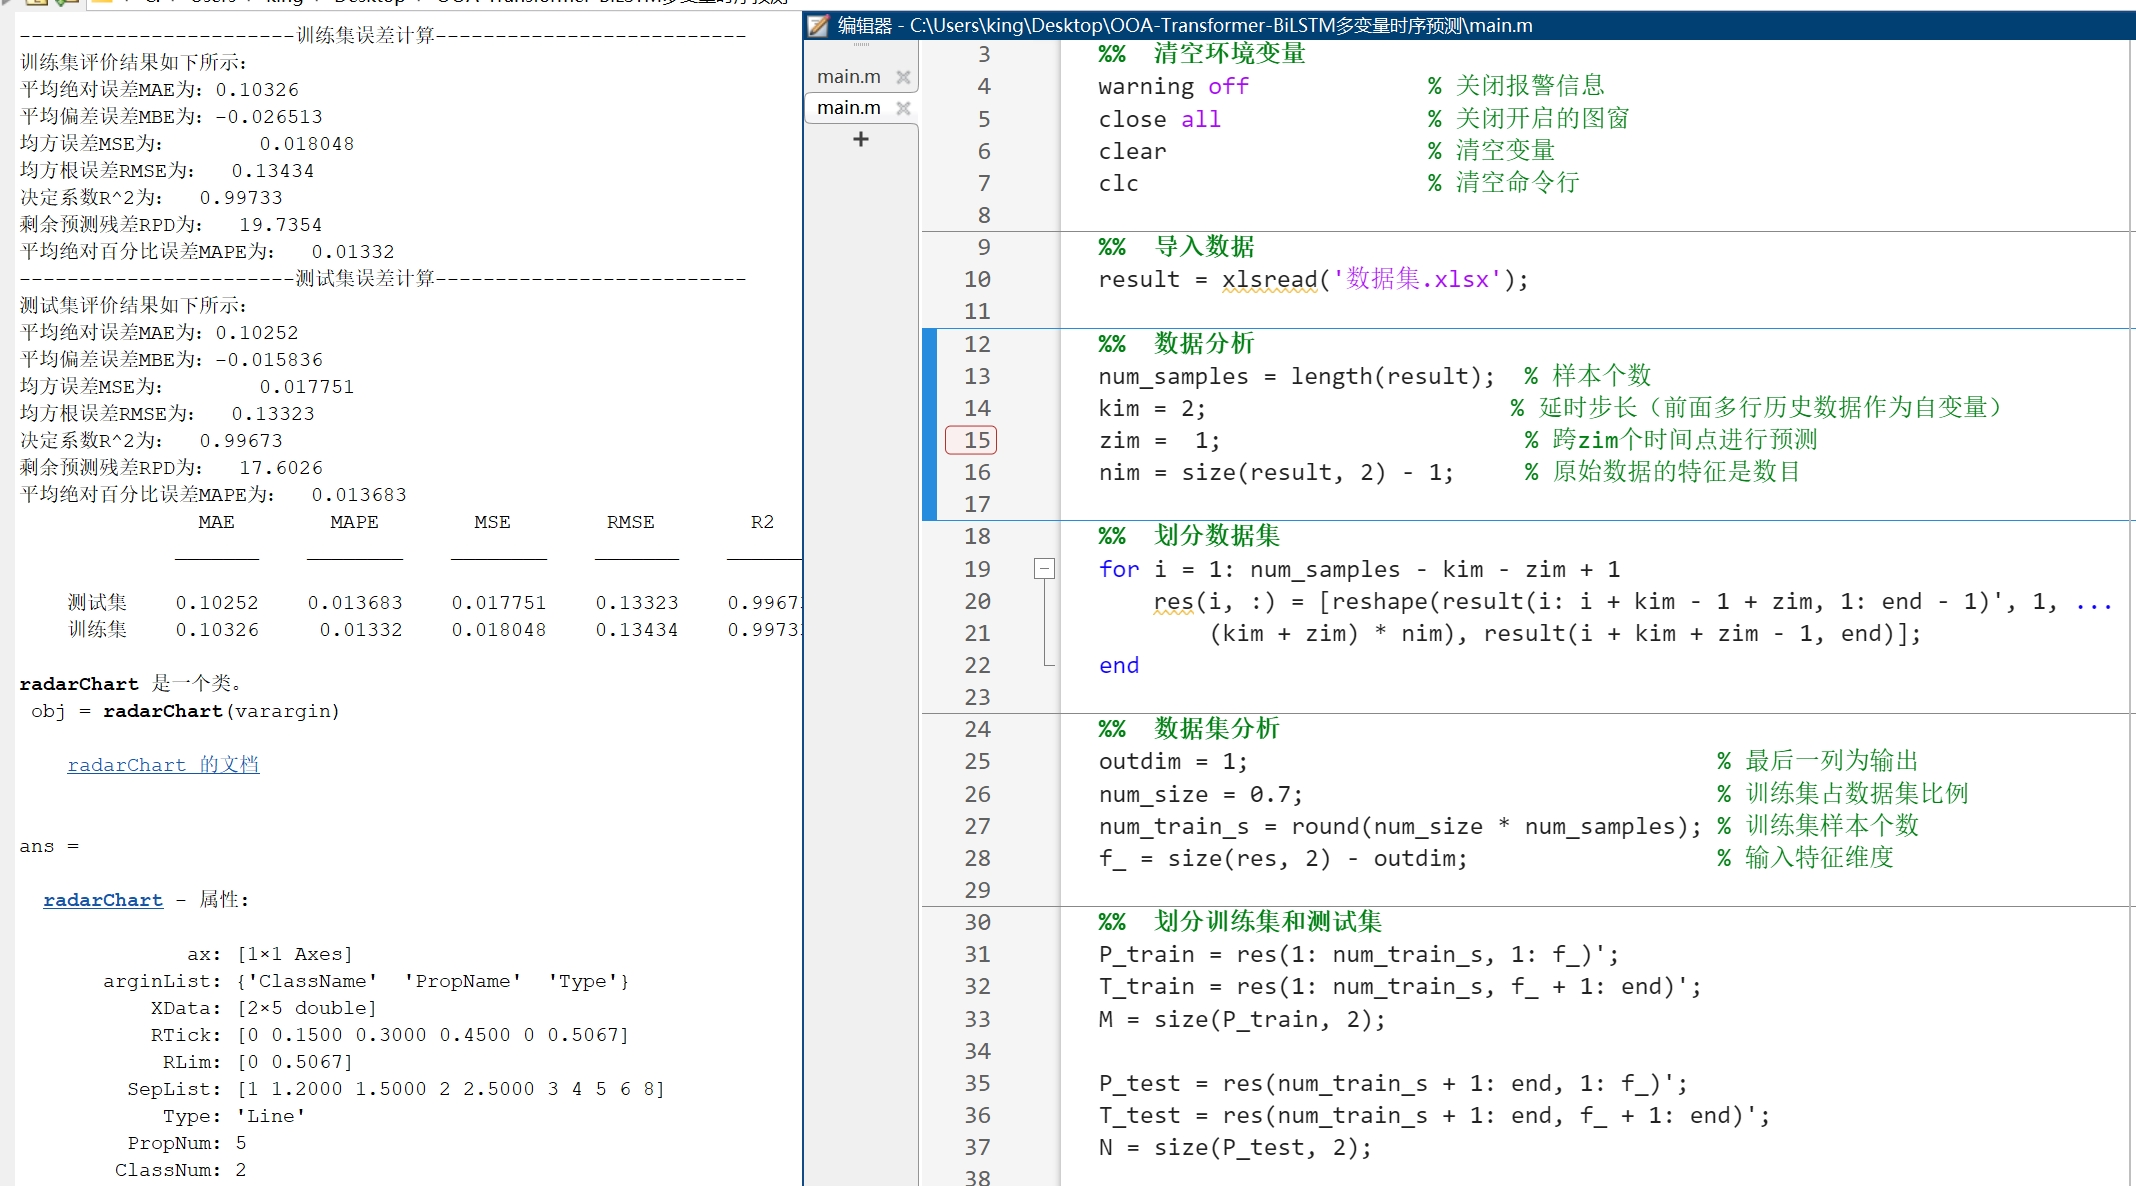Click the underlined res variable warning
The height and width of the screenshot is (1186, 2136).
1172,602
